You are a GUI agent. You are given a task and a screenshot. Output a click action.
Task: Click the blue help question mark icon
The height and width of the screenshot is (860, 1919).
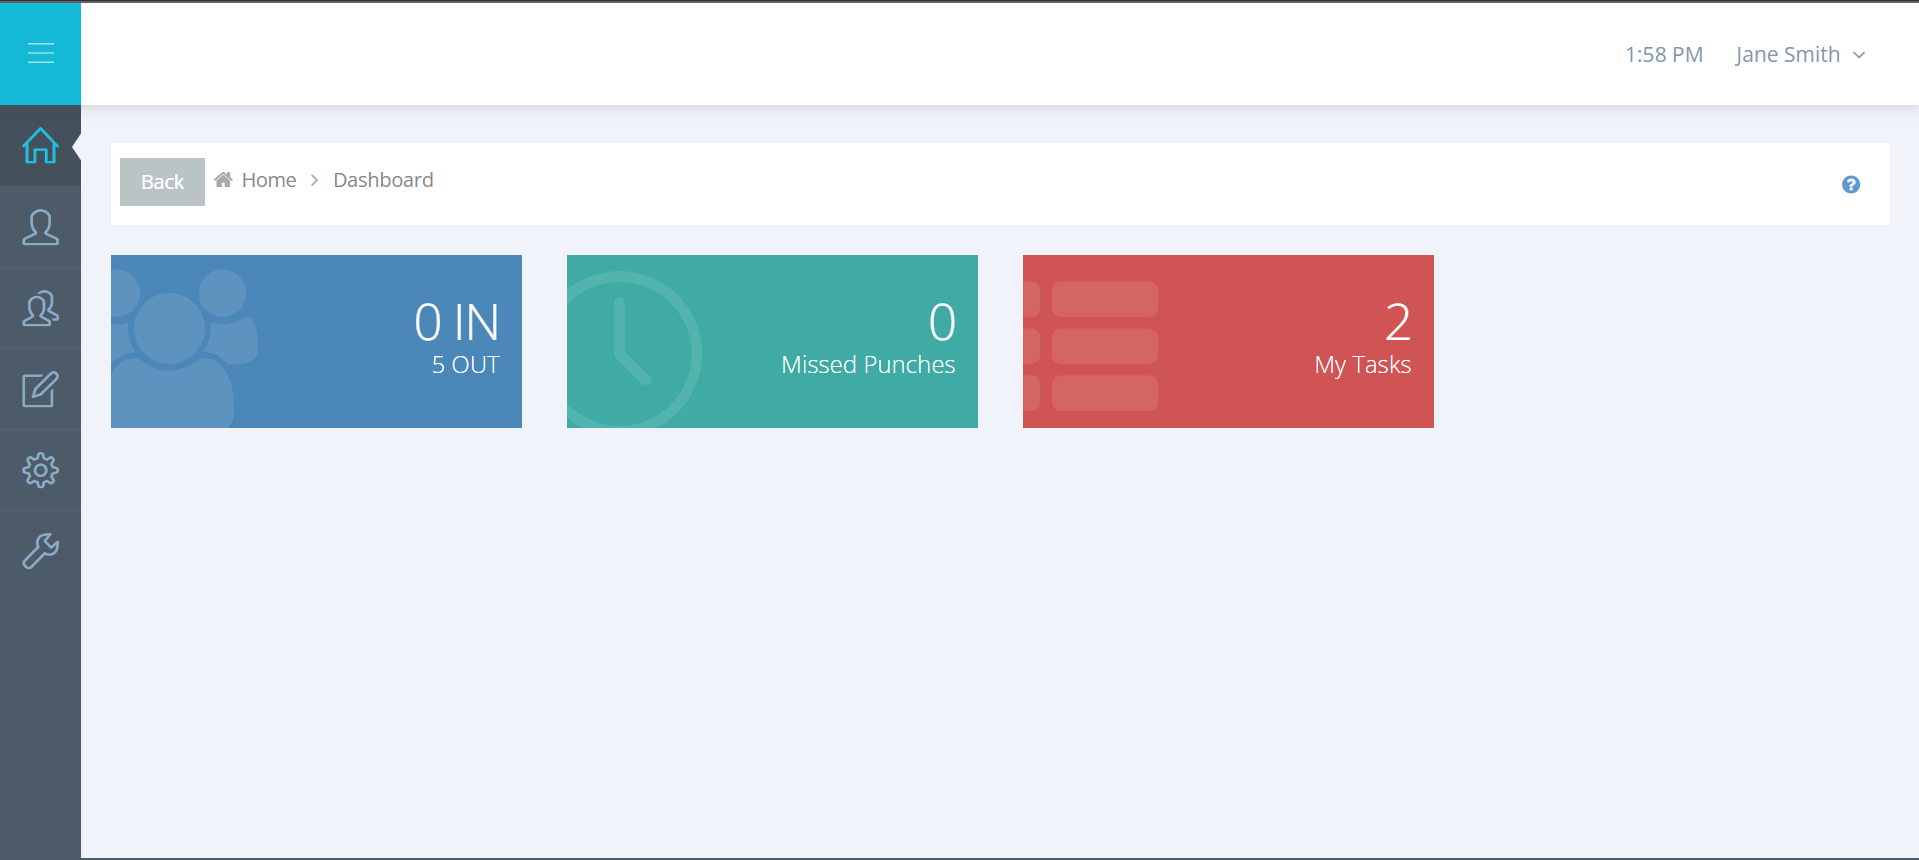(x=1851, y=184)
